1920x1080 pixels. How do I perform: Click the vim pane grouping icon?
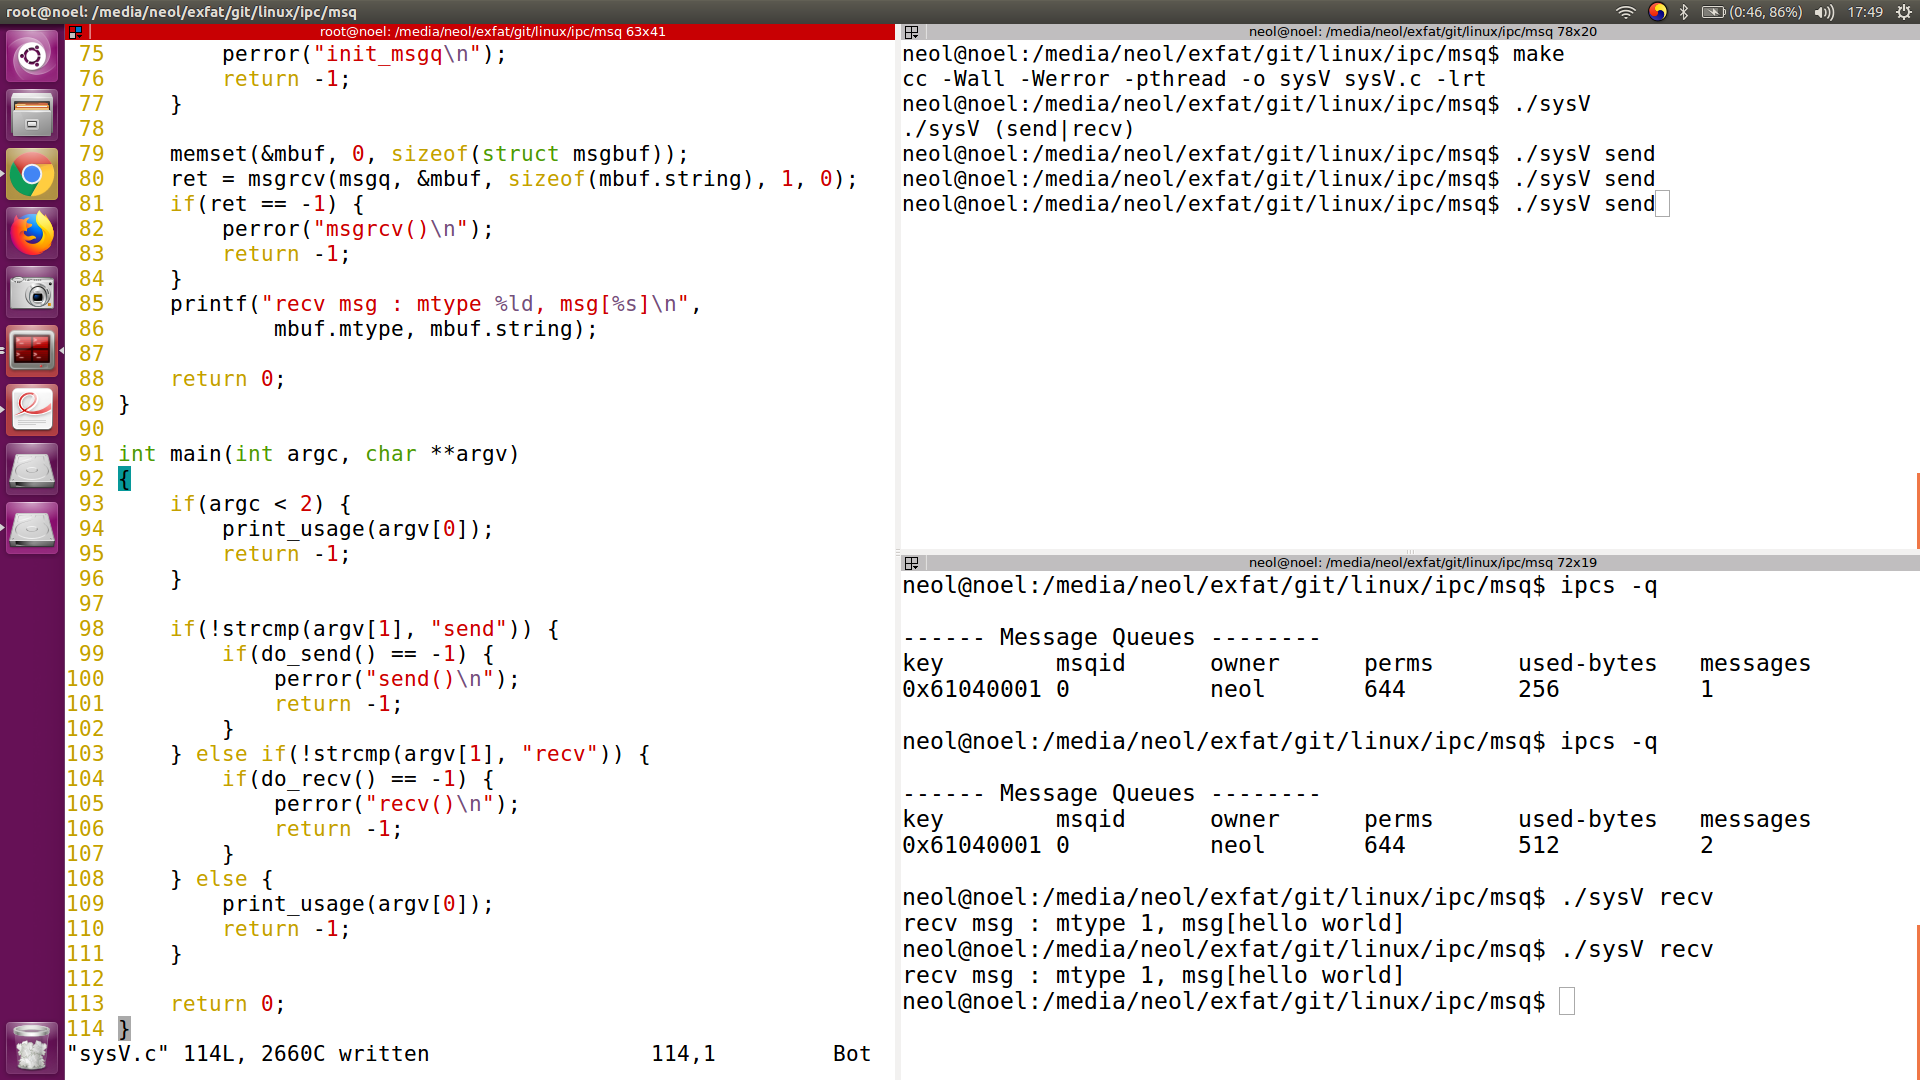[x=76, y=32]
